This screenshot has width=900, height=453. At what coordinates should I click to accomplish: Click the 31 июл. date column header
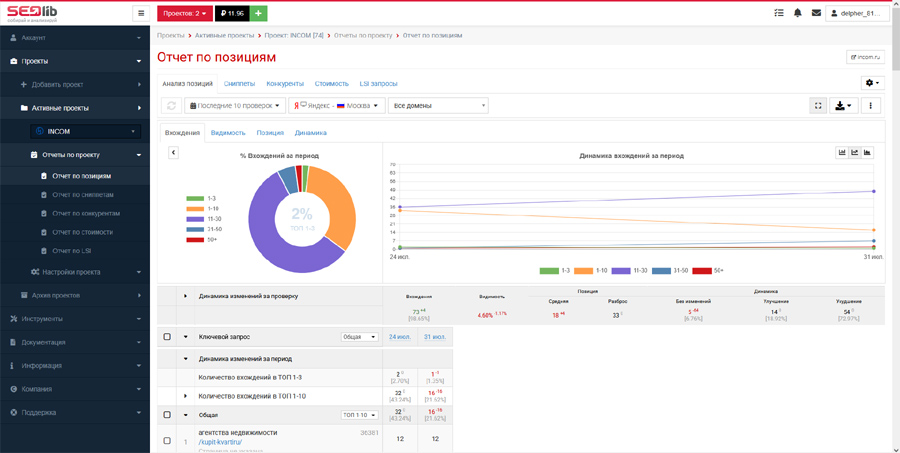[x=435, y=337]
